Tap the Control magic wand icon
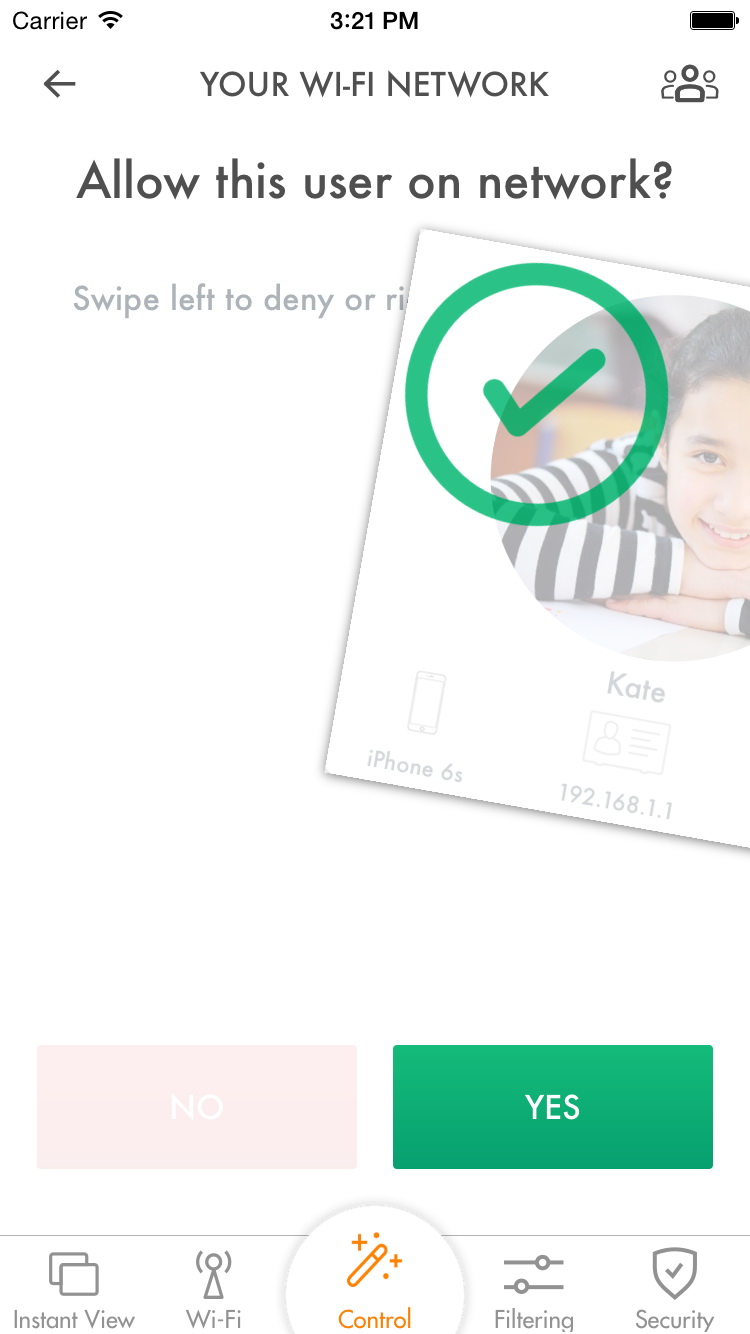 [x=374, y=1262]
